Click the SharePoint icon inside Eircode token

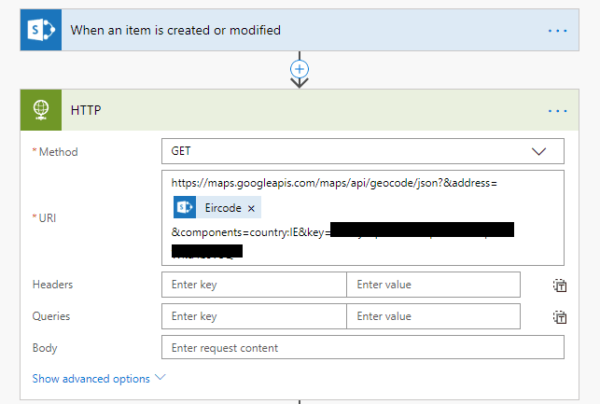coord(185,208)
